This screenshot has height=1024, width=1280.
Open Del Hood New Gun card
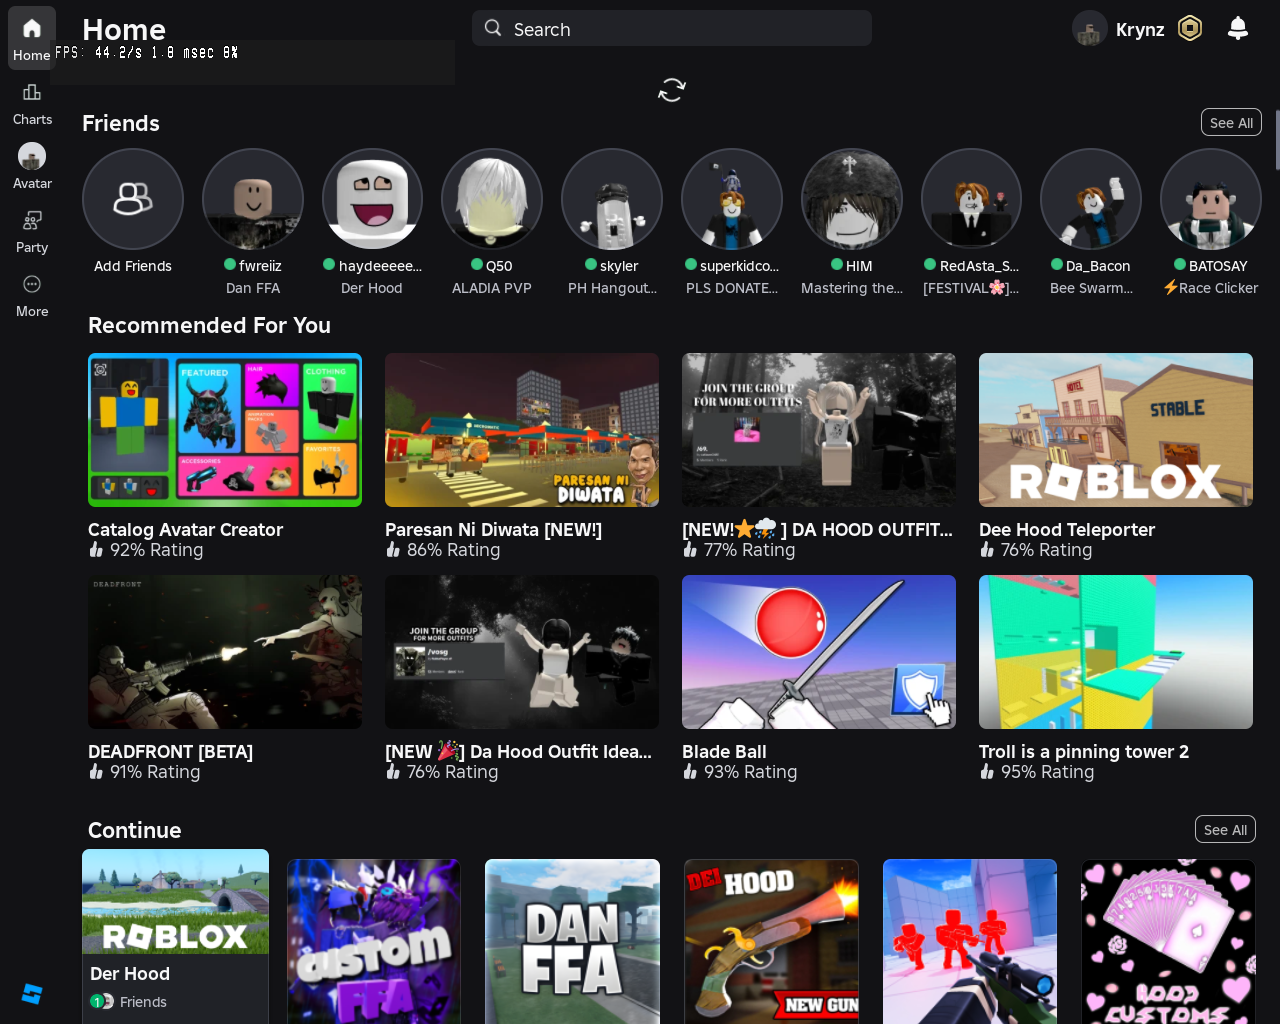click(771, 941)
